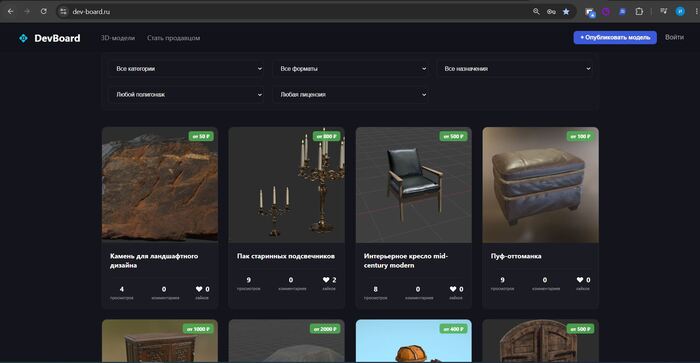The image size is (700, 363).
Task: Go back using the browser back arrow
Action: click(11, 12)
